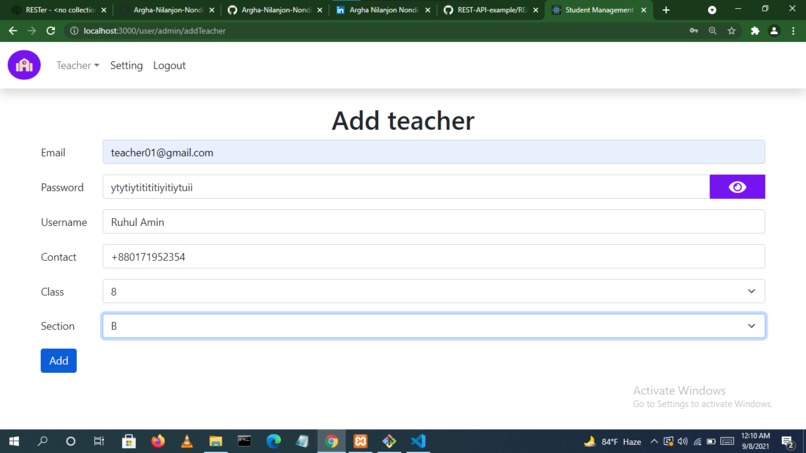Close the Student Management tab

pos(644,10)
